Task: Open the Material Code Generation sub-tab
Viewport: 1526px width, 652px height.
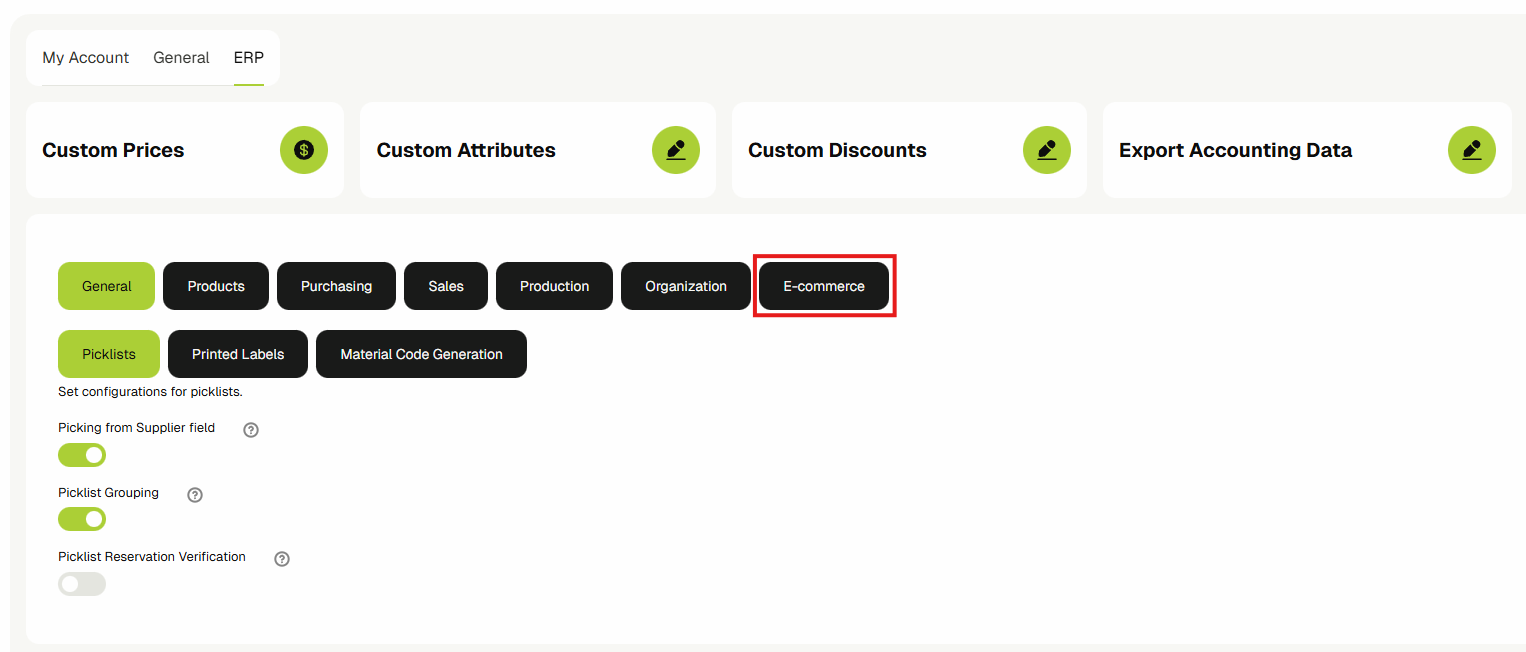Action: [x=421, y=354]
